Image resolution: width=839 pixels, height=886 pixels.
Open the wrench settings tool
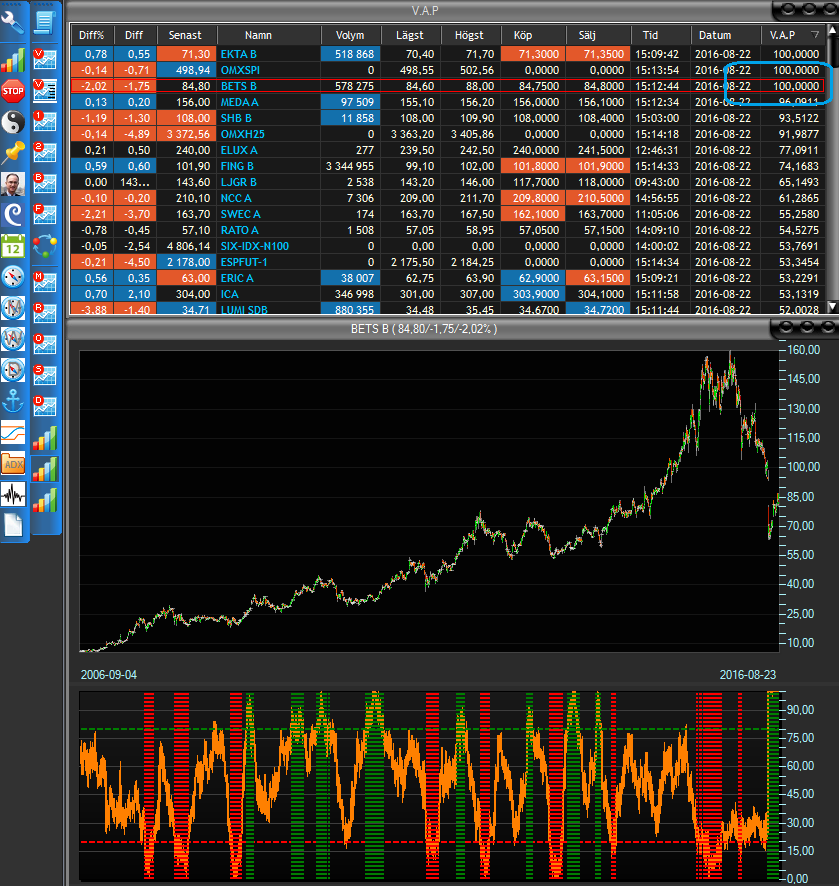click(13, 26)
